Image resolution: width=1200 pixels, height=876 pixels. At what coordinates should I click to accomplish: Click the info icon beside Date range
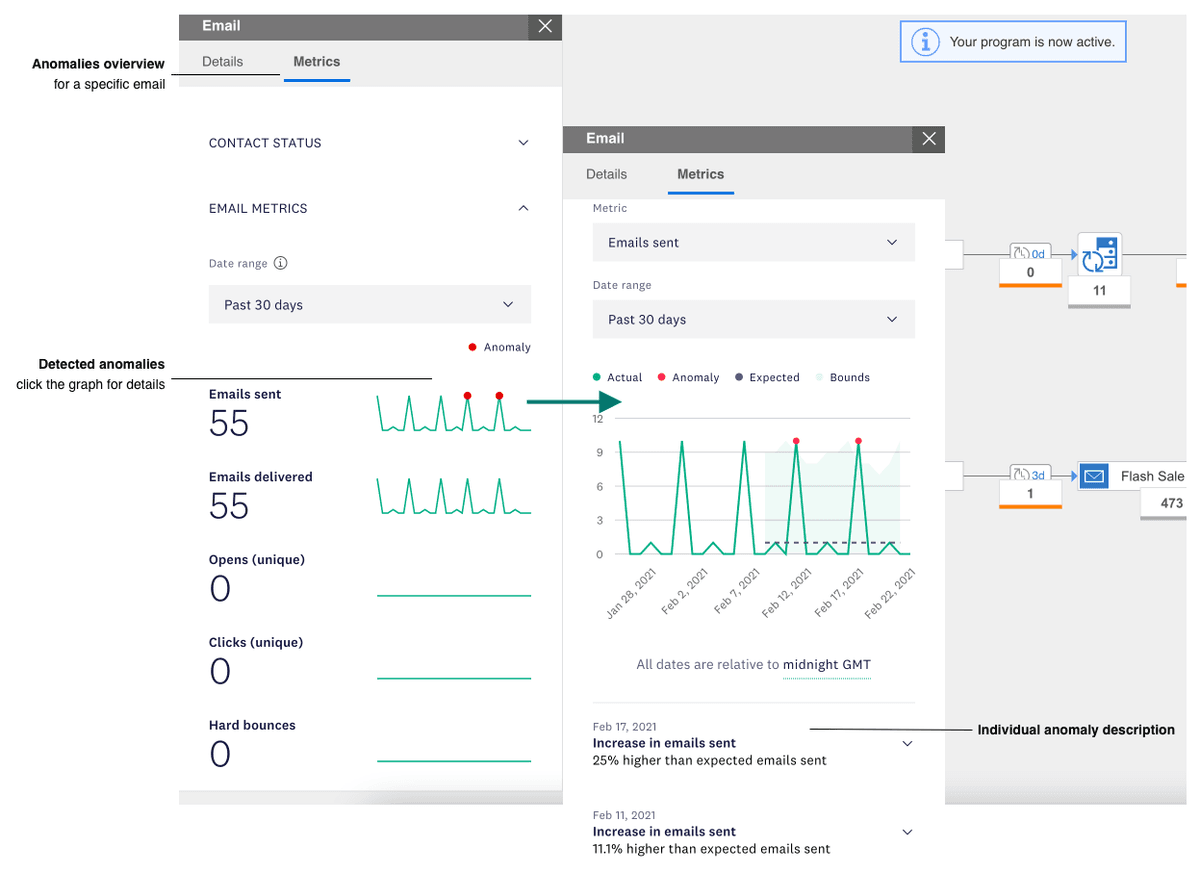pos(281,264)
